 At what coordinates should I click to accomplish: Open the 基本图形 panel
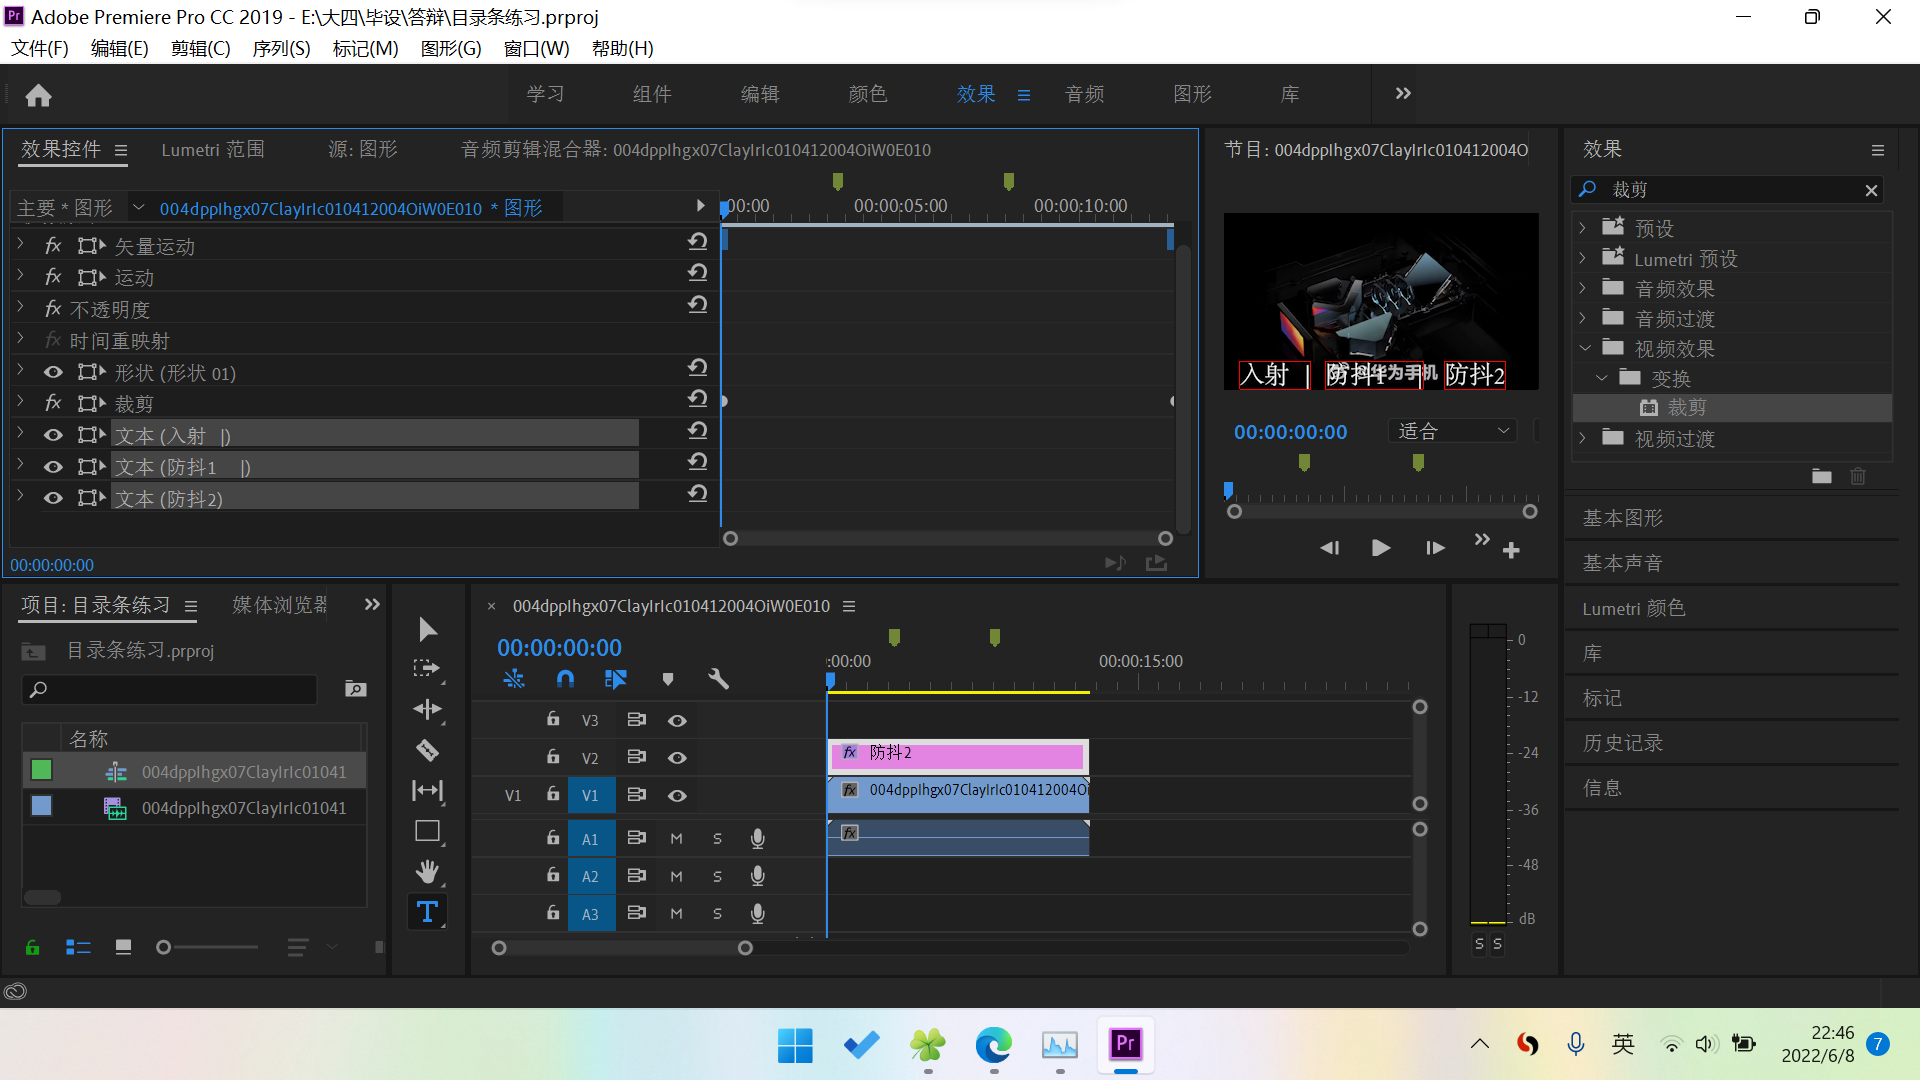1622,518
